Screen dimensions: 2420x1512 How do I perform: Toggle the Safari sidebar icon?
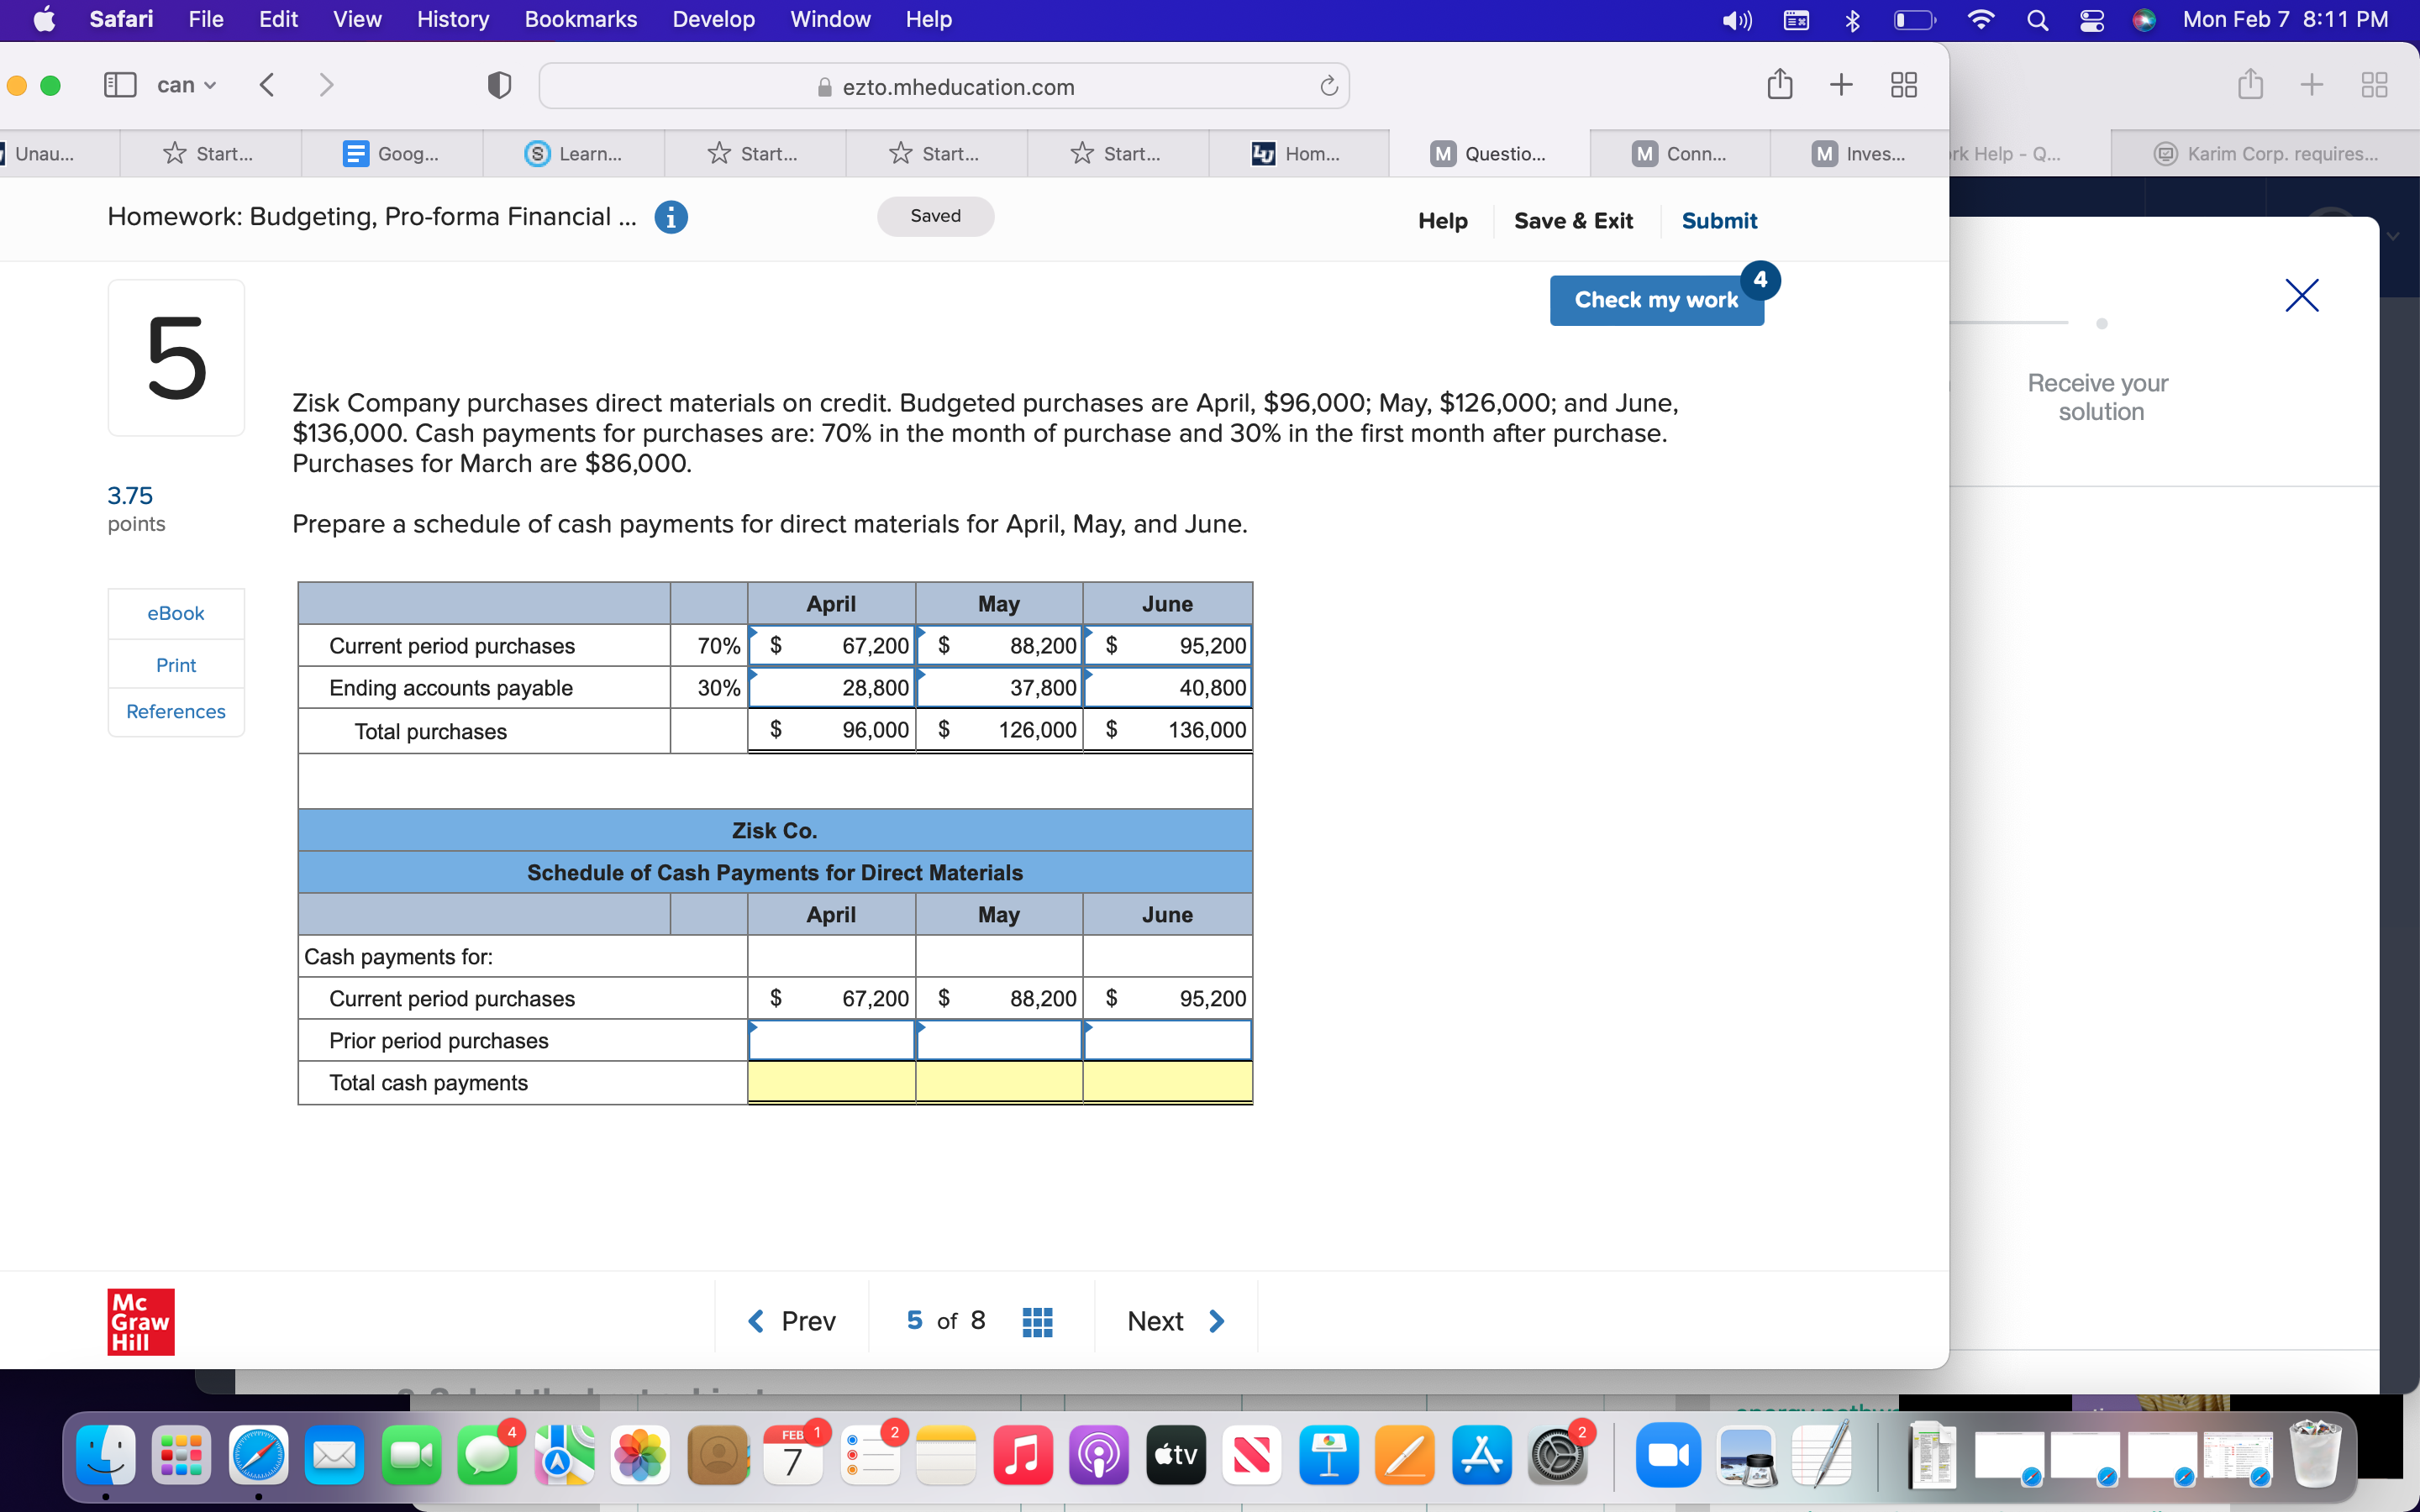pos(119,85)
